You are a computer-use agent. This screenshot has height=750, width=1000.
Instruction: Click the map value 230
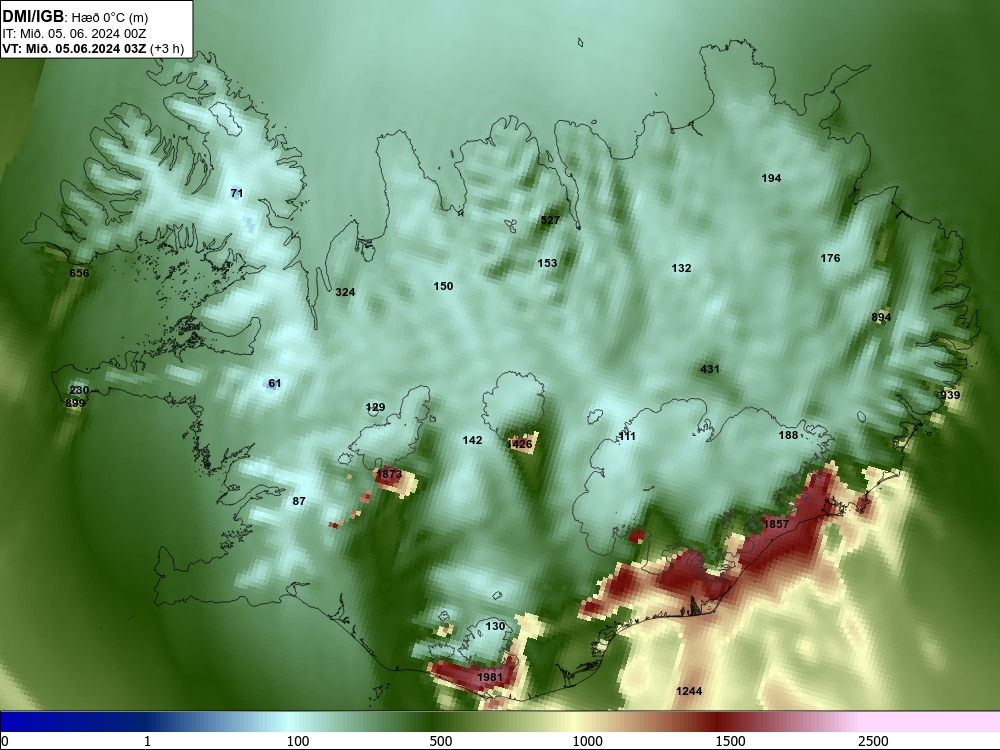[x=79, y=390]
